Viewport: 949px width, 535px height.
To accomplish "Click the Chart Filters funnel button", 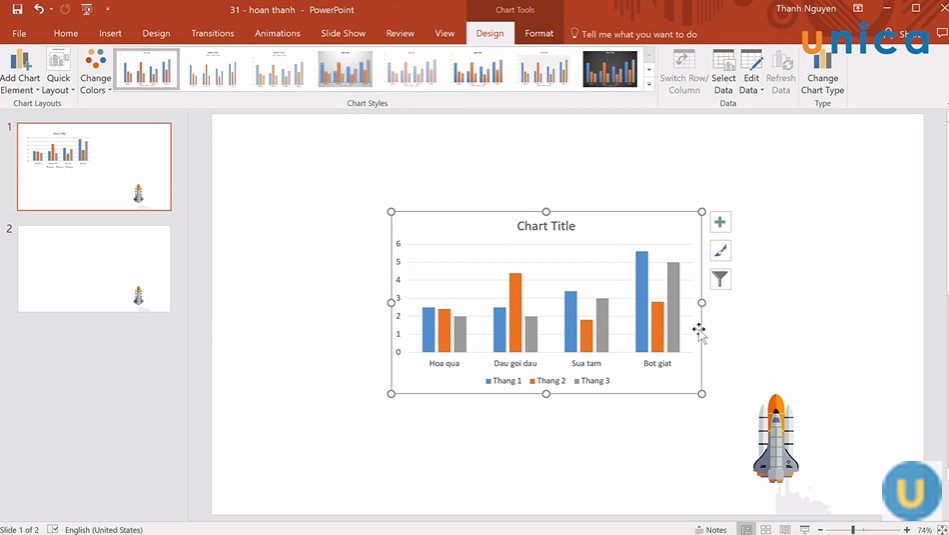I will [720, 279].
